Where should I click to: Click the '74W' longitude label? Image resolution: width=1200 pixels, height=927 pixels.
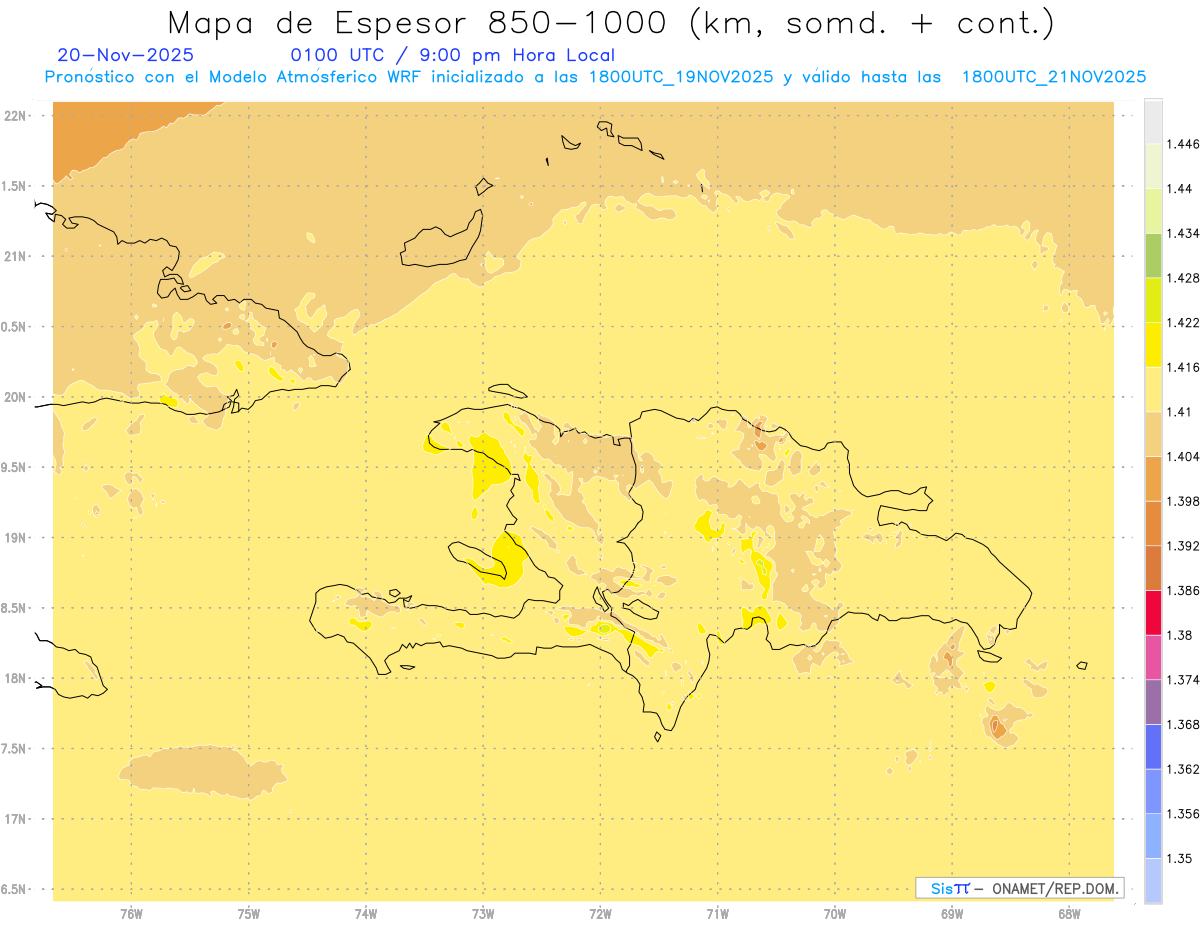coord(366,914)
